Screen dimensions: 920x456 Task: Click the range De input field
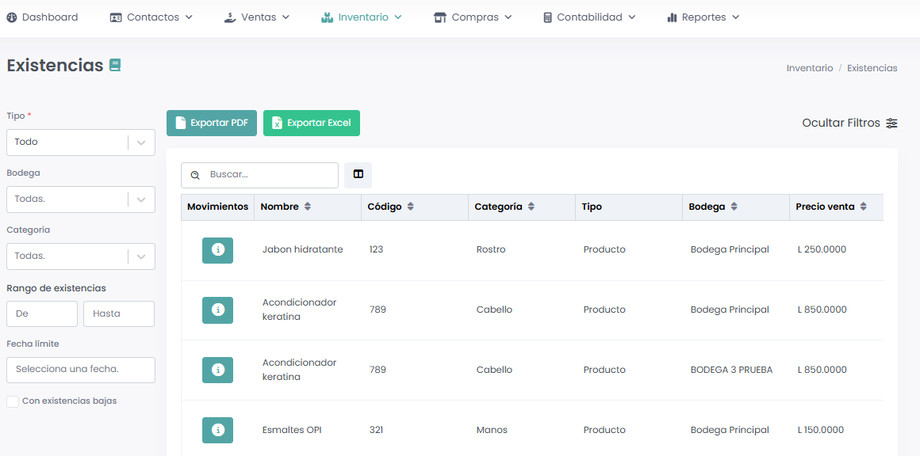42,314
